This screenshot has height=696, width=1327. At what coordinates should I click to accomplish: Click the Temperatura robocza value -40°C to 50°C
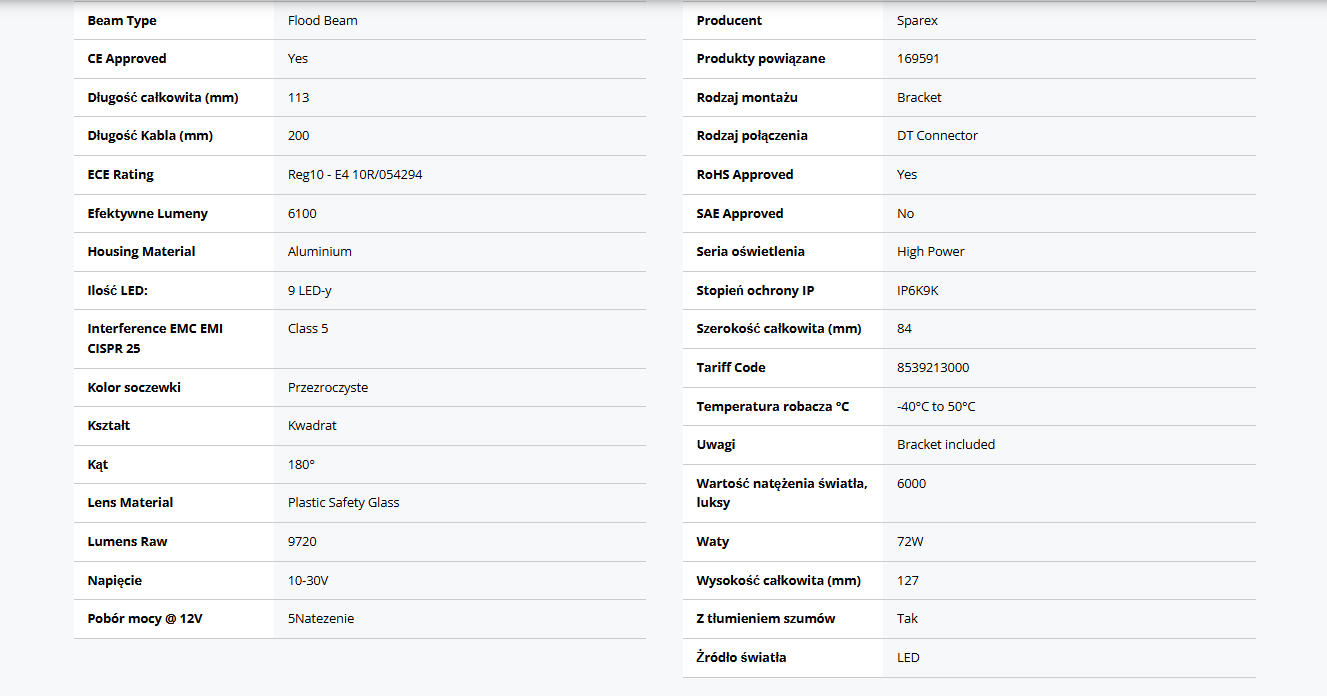936,407
